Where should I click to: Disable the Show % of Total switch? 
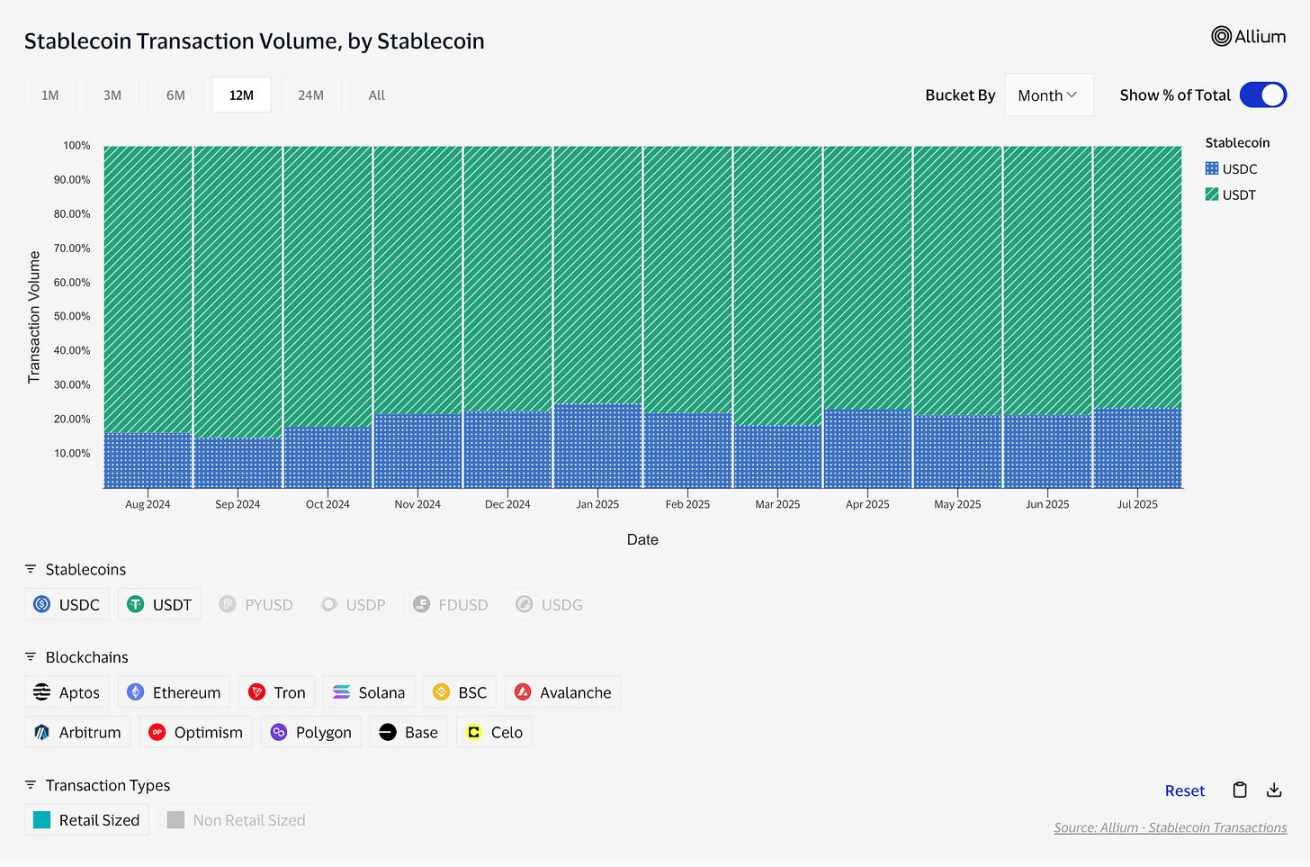pos(1262,95)
